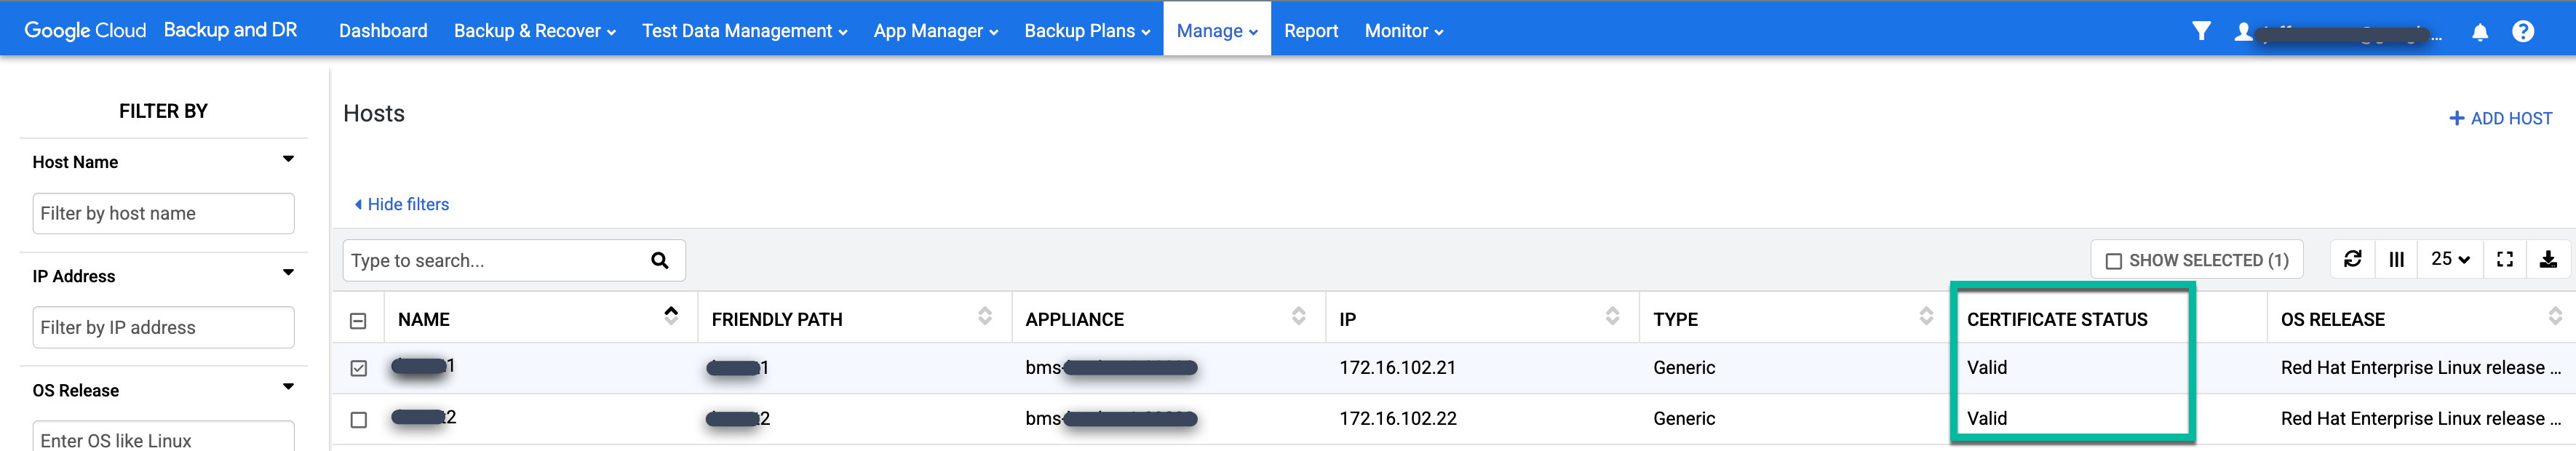
Task: Open the Backup & Recover menu
Action: pos(533,30)
